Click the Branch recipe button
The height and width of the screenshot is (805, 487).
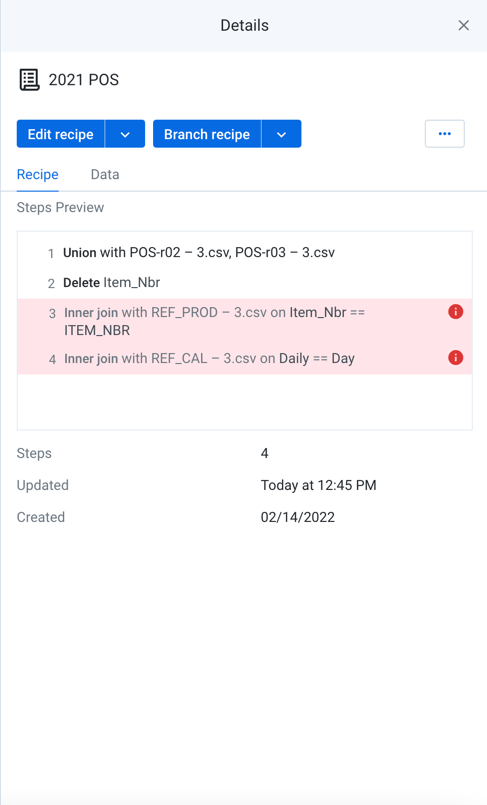coord(207,134)
